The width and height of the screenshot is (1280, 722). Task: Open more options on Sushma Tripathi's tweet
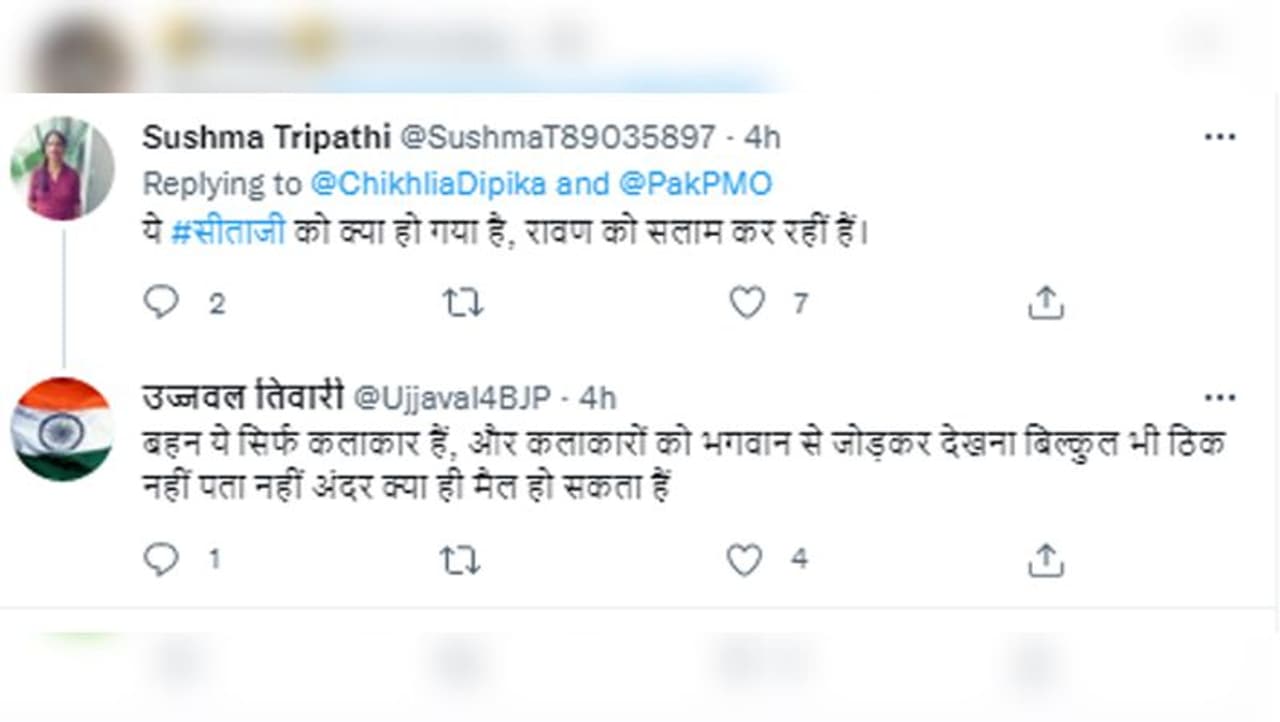tap(1220, 138)
